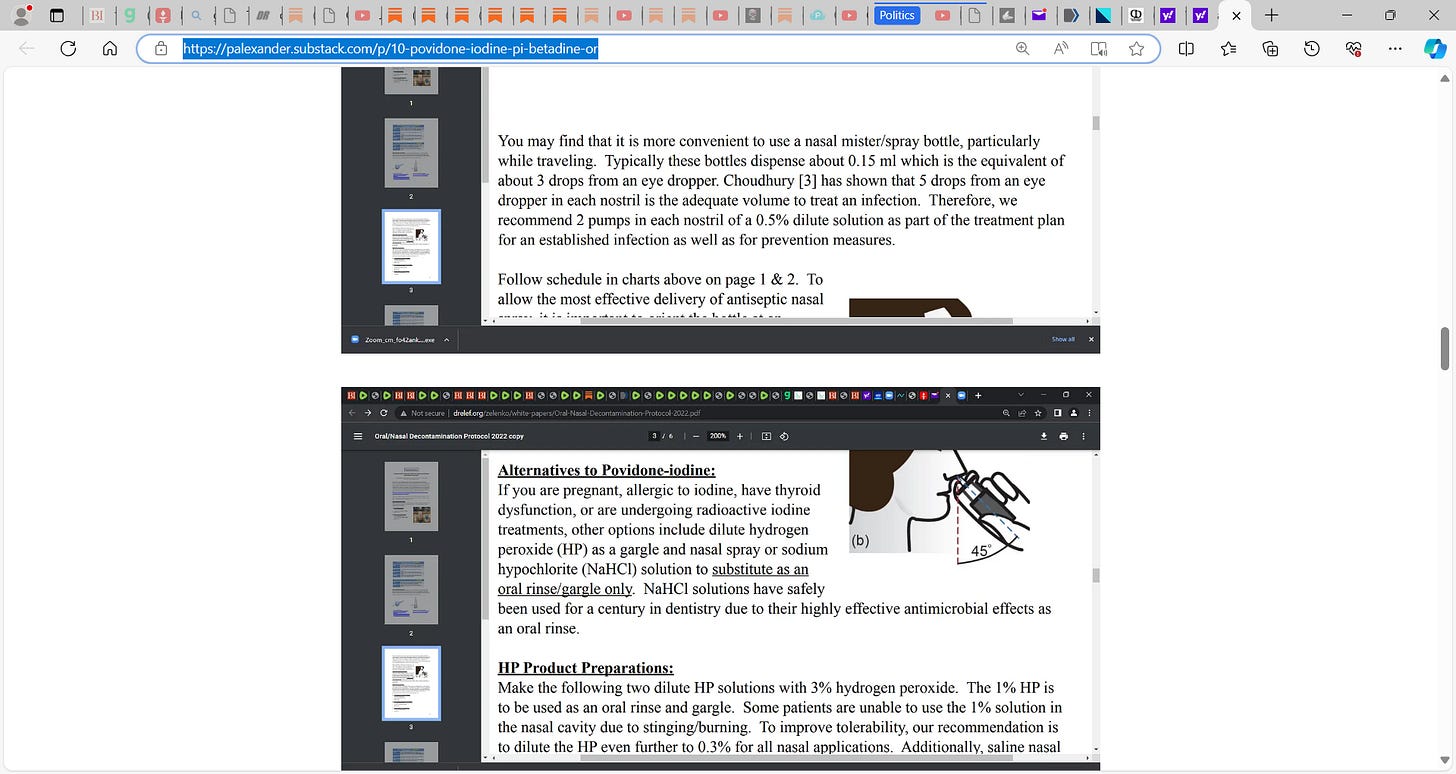The width and height of the screenshot is (1456, 774).
Task: Click the PDF print icon
Action: coord(1063,436)
